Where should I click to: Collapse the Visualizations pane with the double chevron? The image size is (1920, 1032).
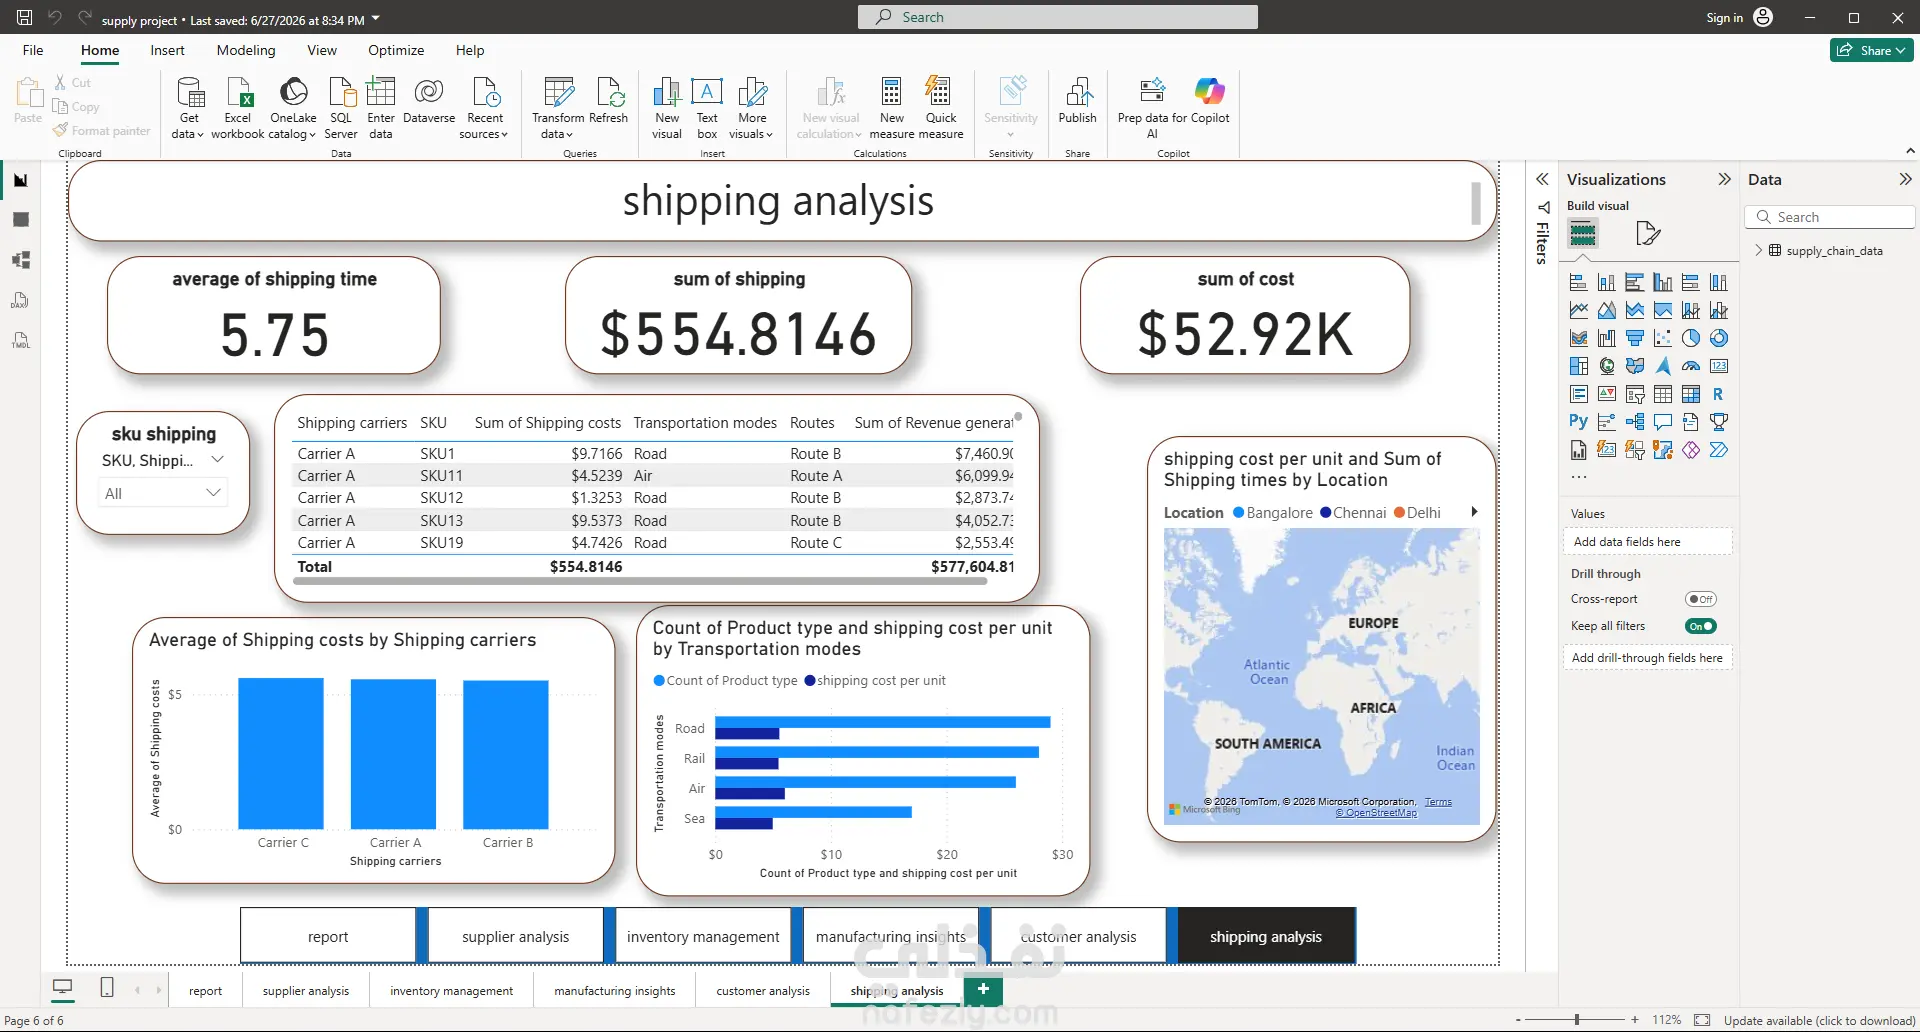tap(1724, 179)
